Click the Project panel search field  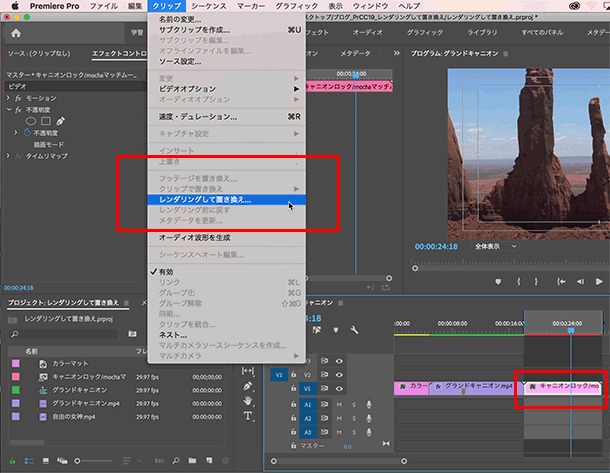point(63,334)
